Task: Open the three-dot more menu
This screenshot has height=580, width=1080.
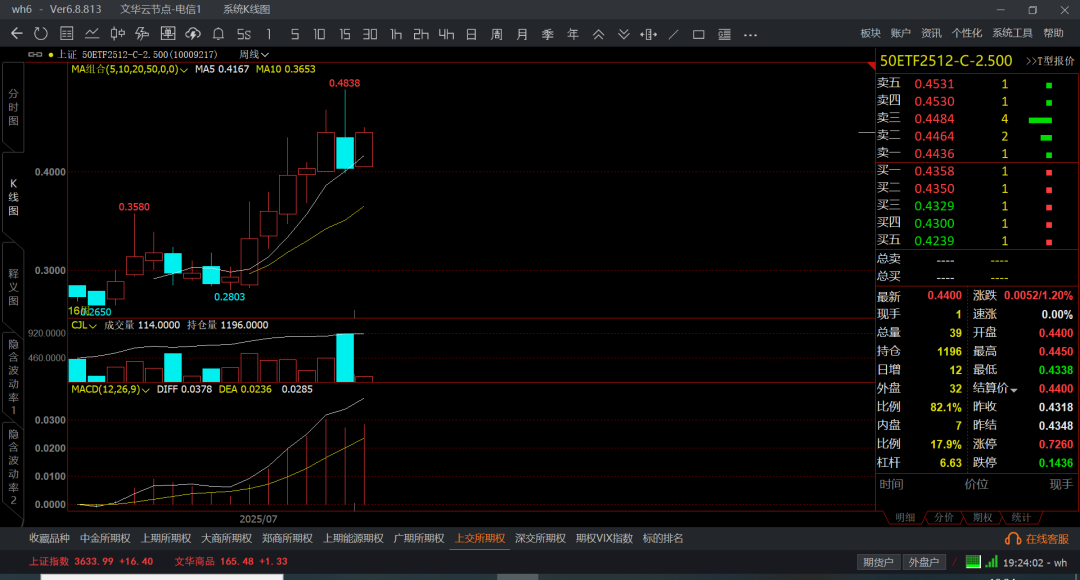Action: (x=750, y=34)
